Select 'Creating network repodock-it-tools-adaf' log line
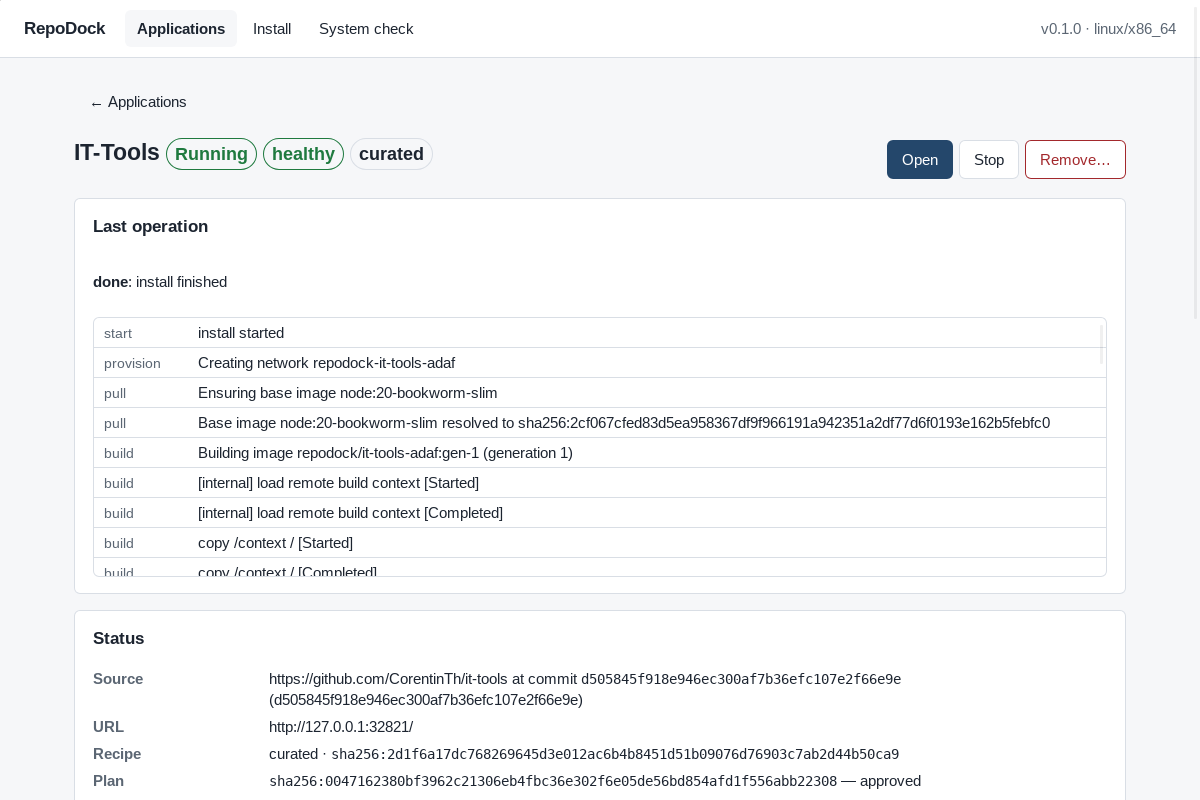 [x=600, y=363]
